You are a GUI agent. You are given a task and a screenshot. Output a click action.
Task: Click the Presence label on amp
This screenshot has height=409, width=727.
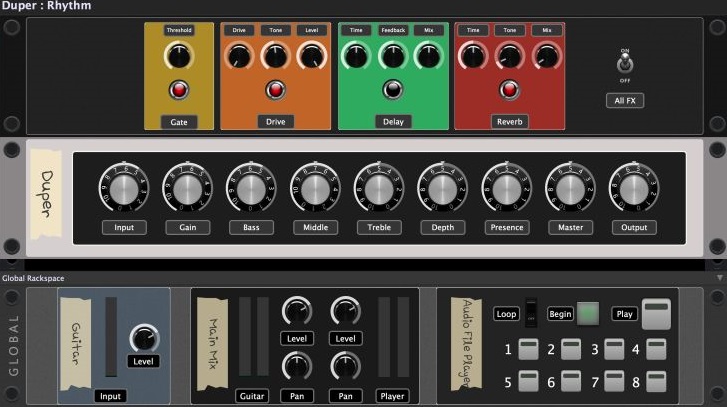click(507, 227)
